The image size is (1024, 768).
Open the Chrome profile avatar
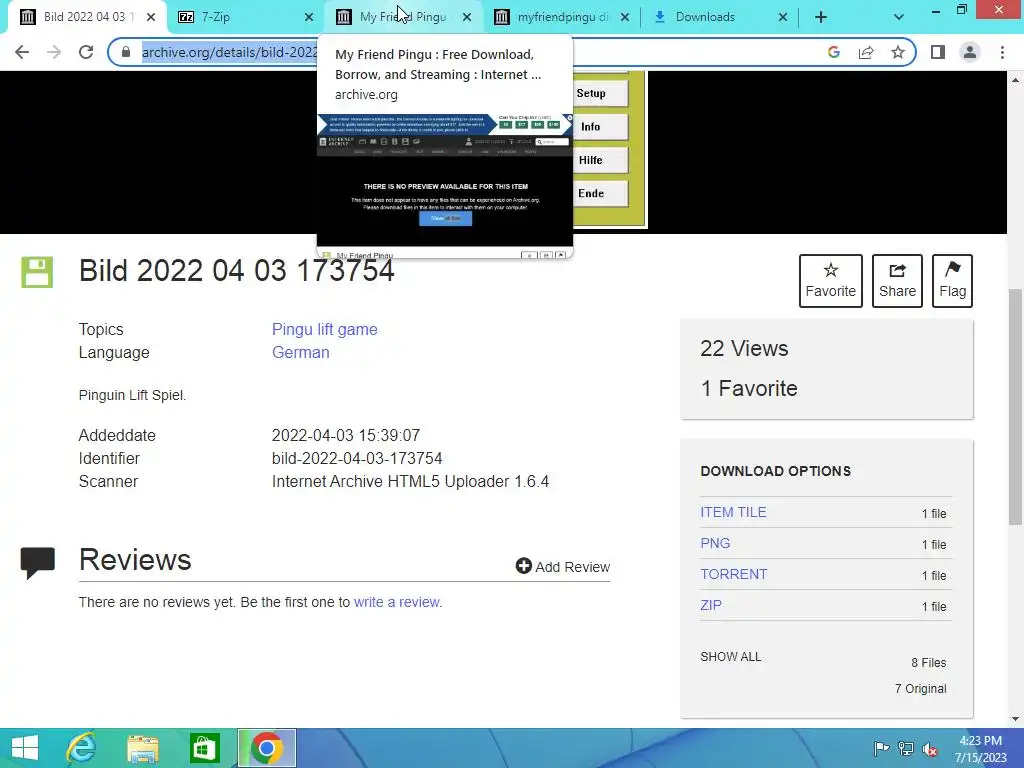970,52
